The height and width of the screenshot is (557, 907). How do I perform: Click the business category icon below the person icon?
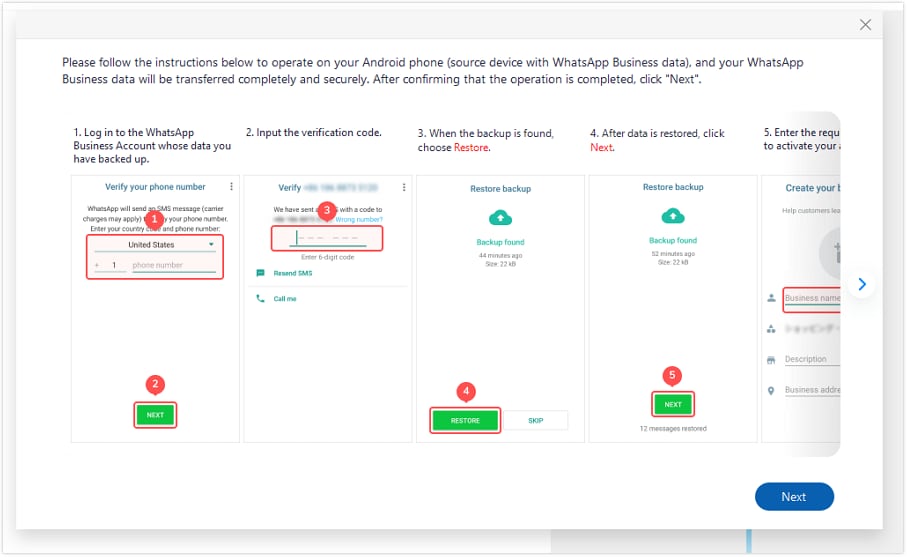(771, 329)
